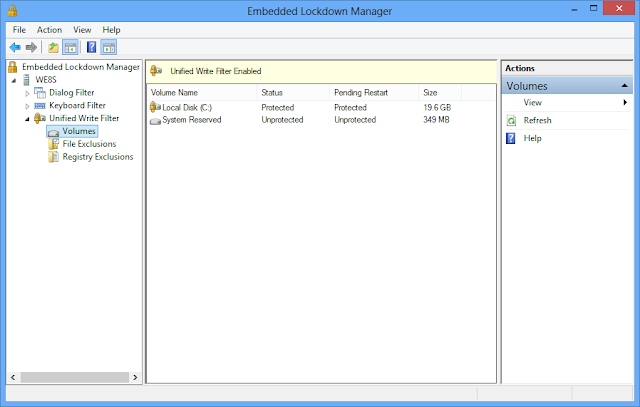The image size is (640, 407).
Task: Open the View submenu arrow in Actions
Action: (x=625, y=102)
